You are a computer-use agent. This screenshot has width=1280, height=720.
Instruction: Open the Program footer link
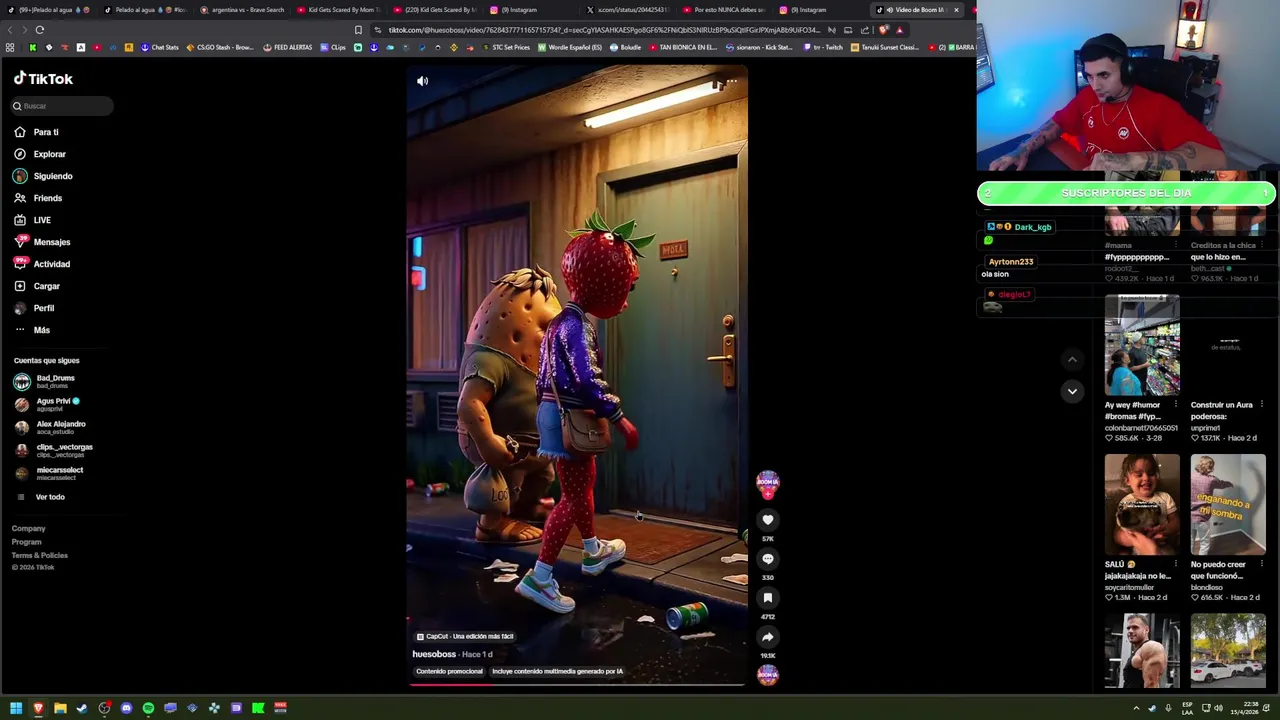(26, 542)
